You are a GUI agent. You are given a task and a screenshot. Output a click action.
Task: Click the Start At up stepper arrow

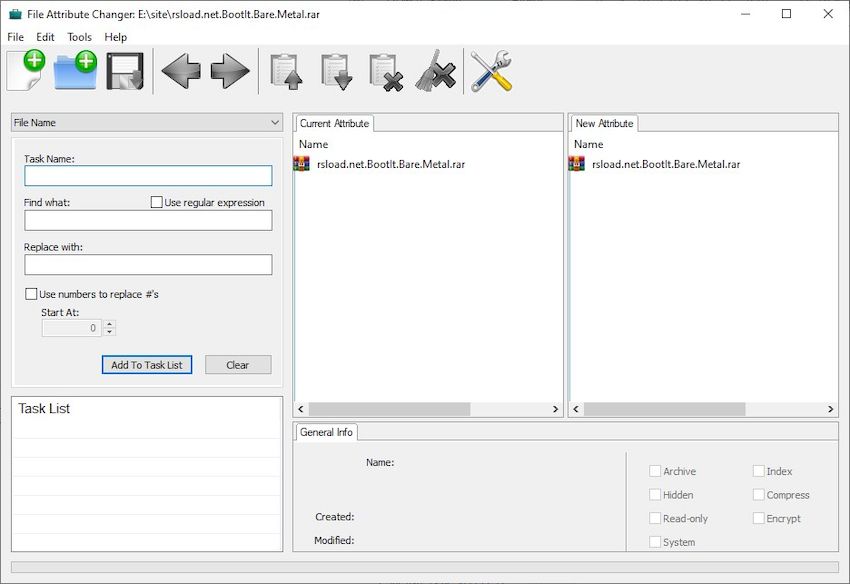tap(109, 323)
